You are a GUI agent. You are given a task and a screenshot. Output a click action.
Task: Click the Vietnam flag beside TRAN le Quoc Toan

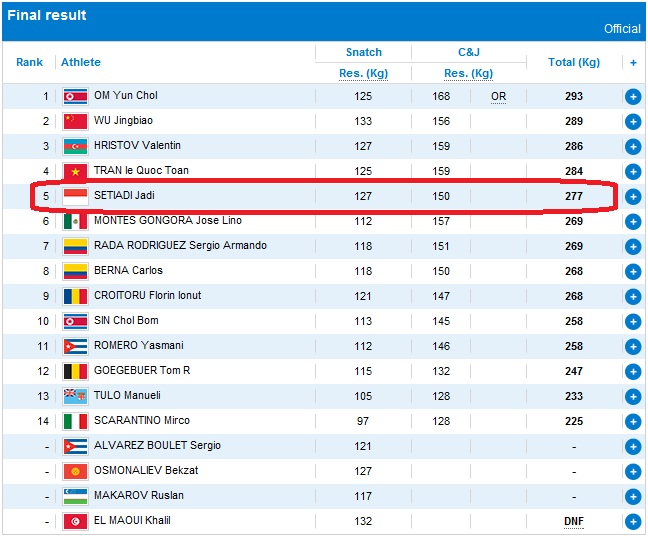point(75,171)
